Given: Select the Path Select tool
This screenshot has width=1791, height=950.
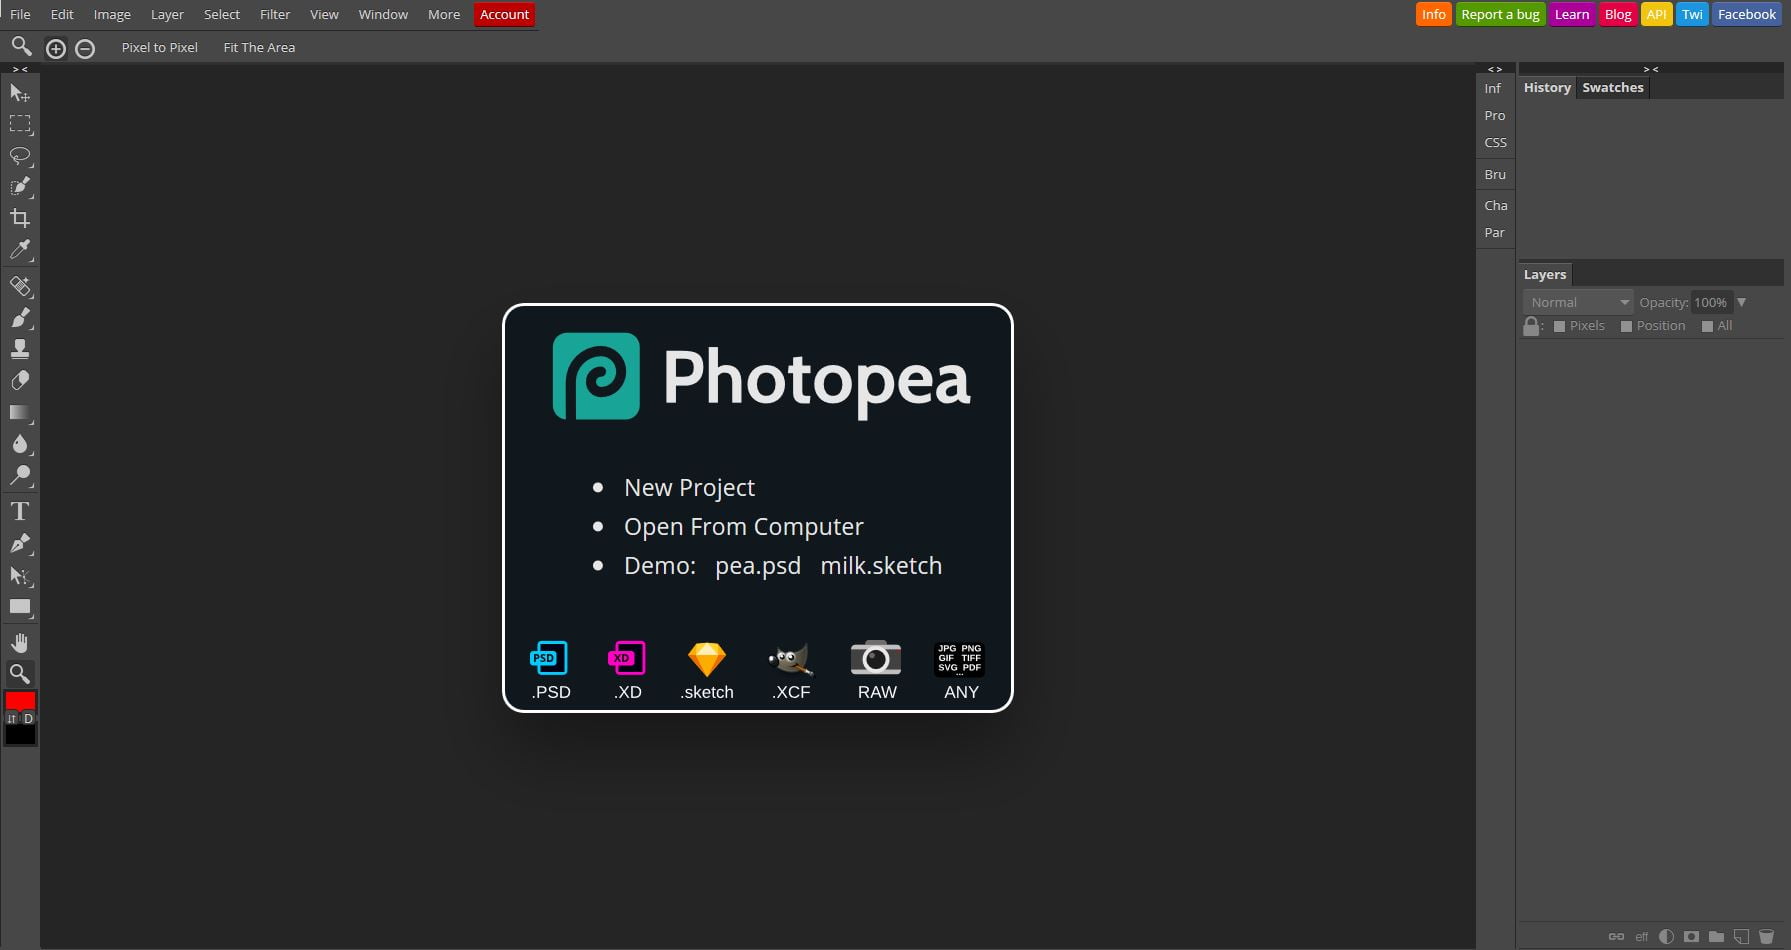Looking at the screenshot, I should coord(20,575).
